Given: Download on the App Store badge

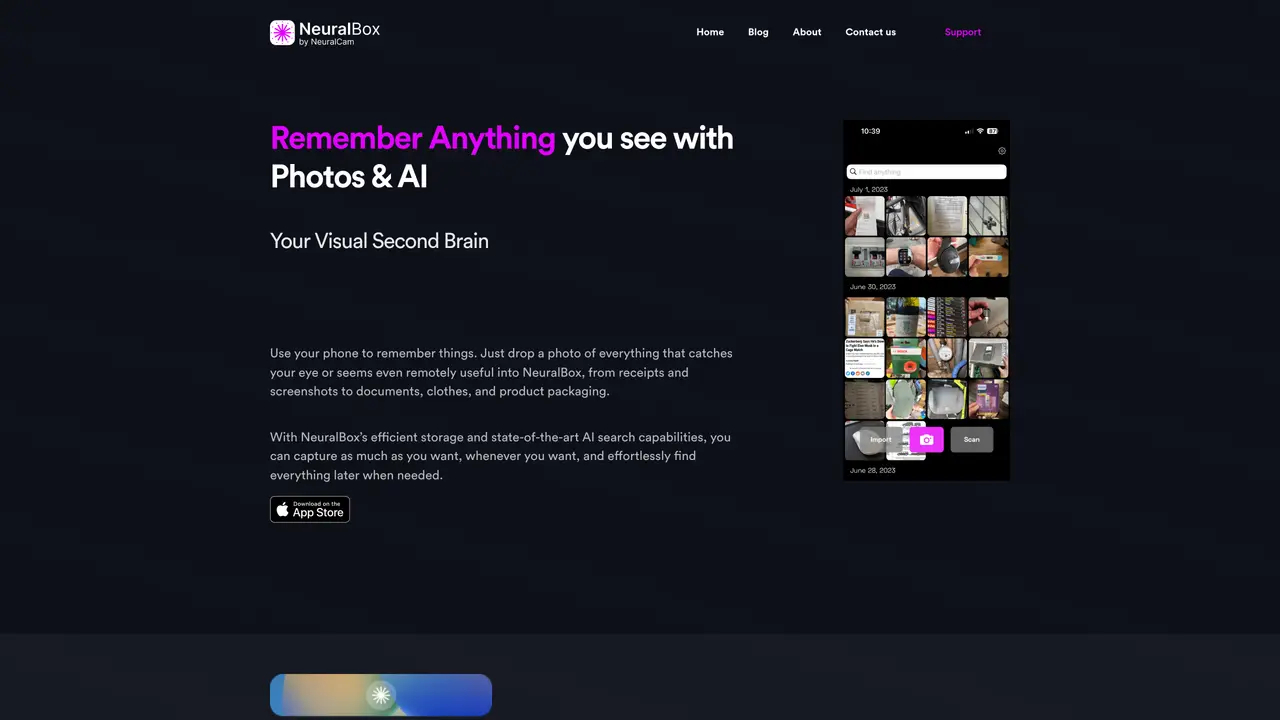Looking at the screenshot, I should coord(310,509).
